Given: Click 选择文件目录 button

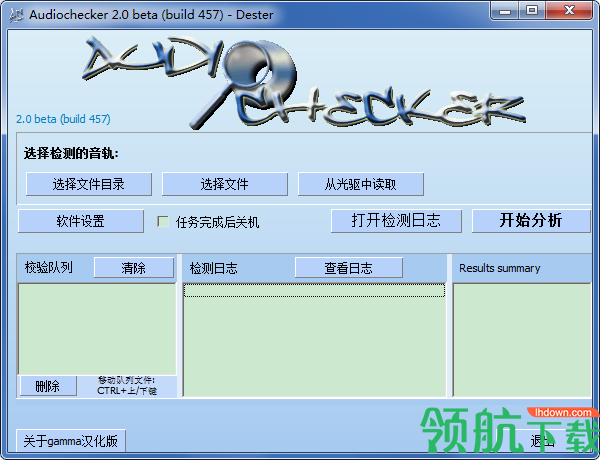Looking at the screenshot, I should 89,184.
